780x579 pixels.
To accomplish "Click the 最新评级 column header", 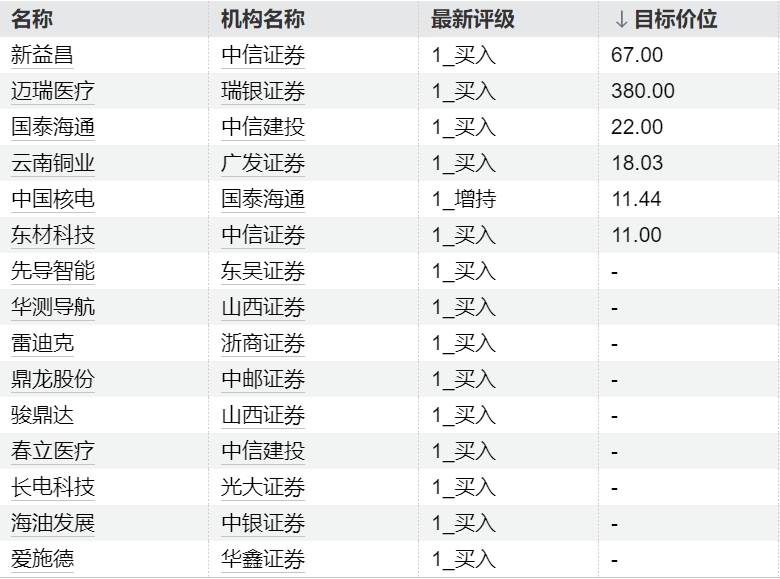I will tap(473, 19).
